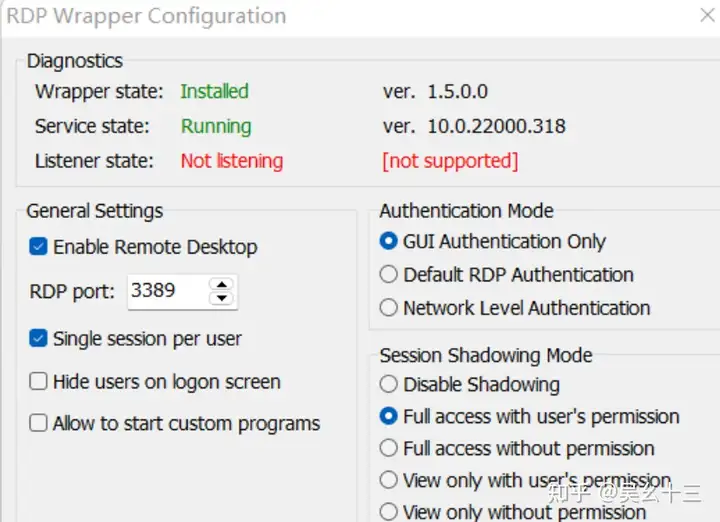The height and width of the screenshot is (522, 720).
Task: Close the RDP Wrapper Configuration window
Action: point(708,15)
